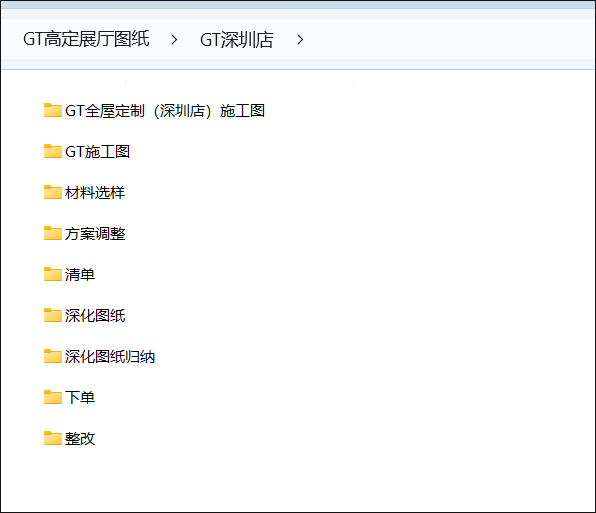Expand chevron after GT高定展厅图纸 breadcrumb
596x513 pixels.
point(174,40)
